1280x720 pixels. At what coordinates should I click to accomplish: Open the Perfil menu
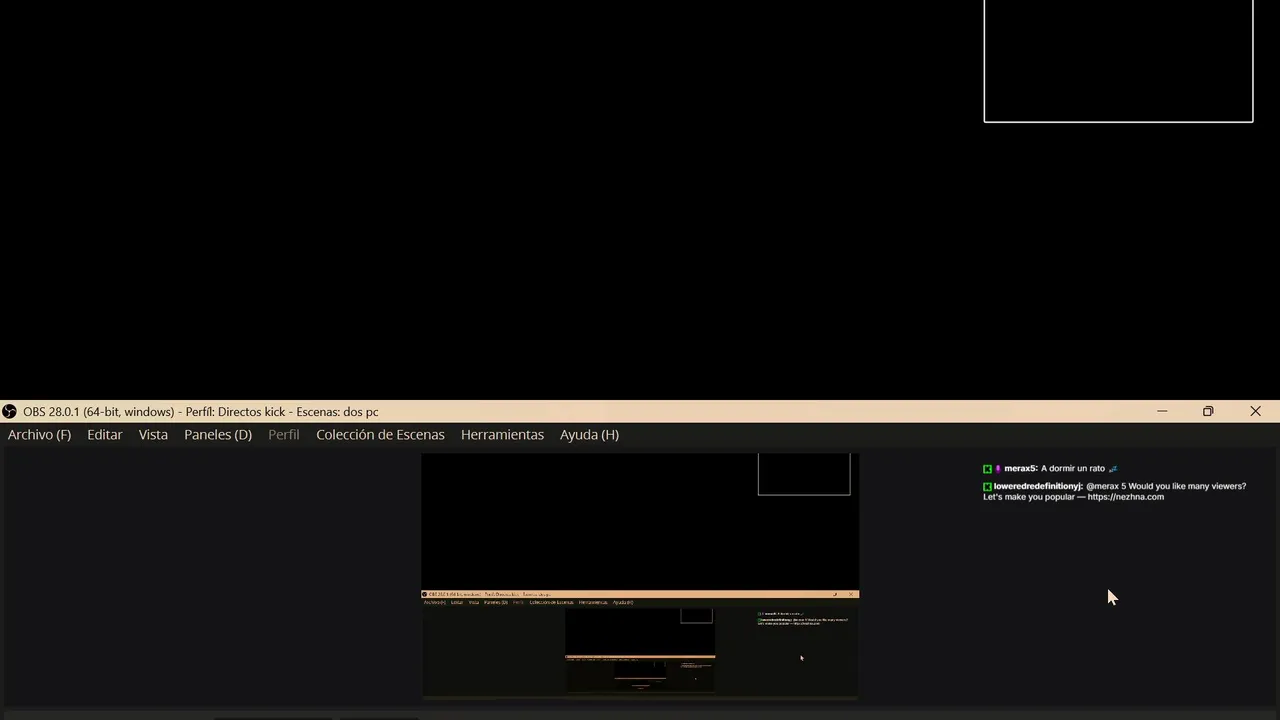coord(284,435)
